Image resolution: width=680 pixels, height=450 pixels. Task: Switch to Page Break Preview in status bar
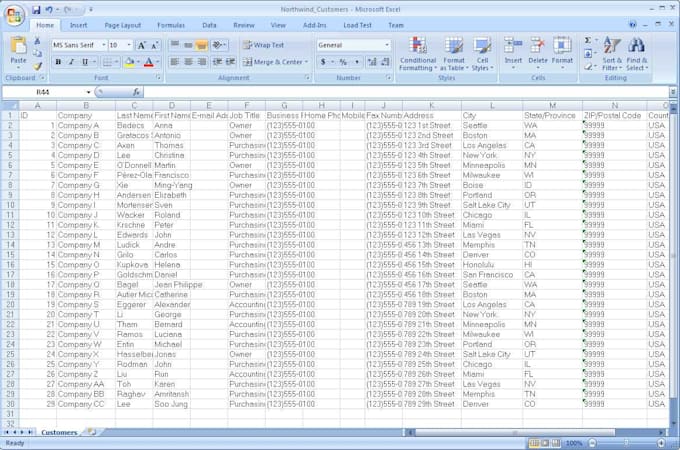tap(556, 443)
